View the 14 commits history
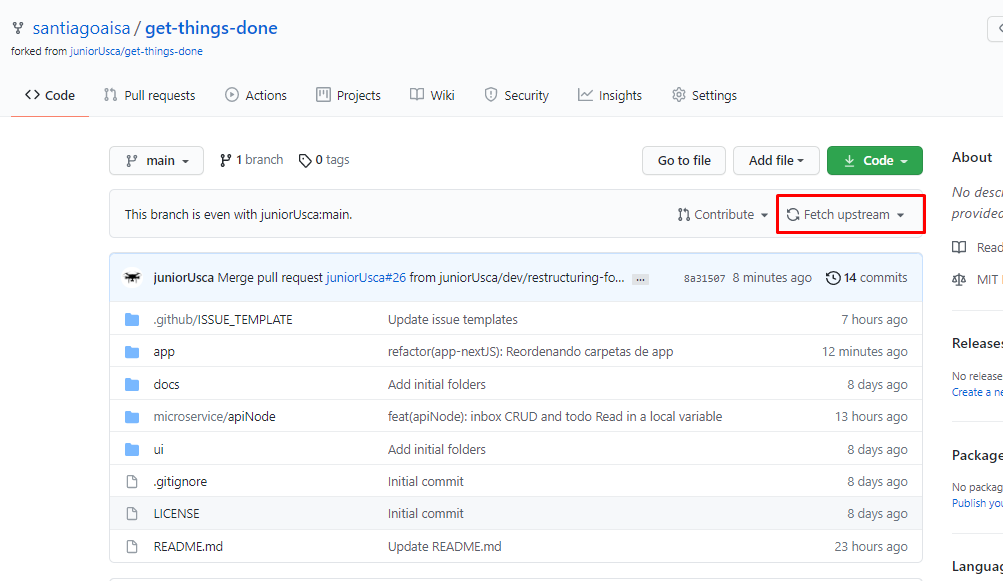This screenshot has width=1003, height=581. coord(866,278)
